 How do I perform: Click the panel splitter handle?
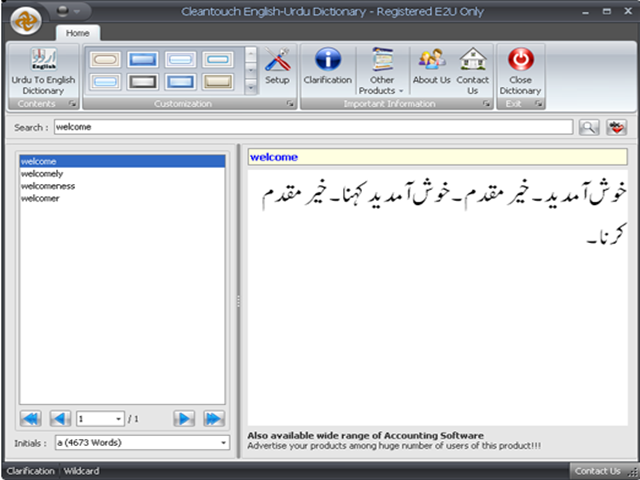pos(238,302)
